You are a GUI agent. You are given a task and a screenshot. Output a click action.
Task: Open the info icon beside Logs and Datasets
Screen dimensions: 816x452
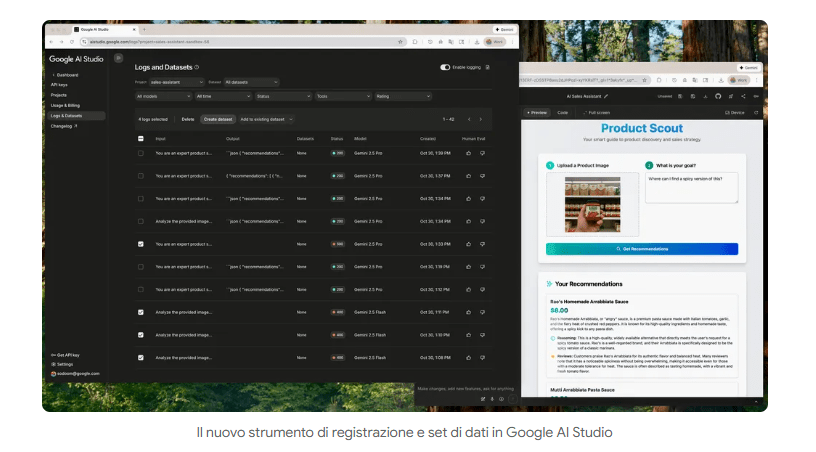tap(197, 67)
